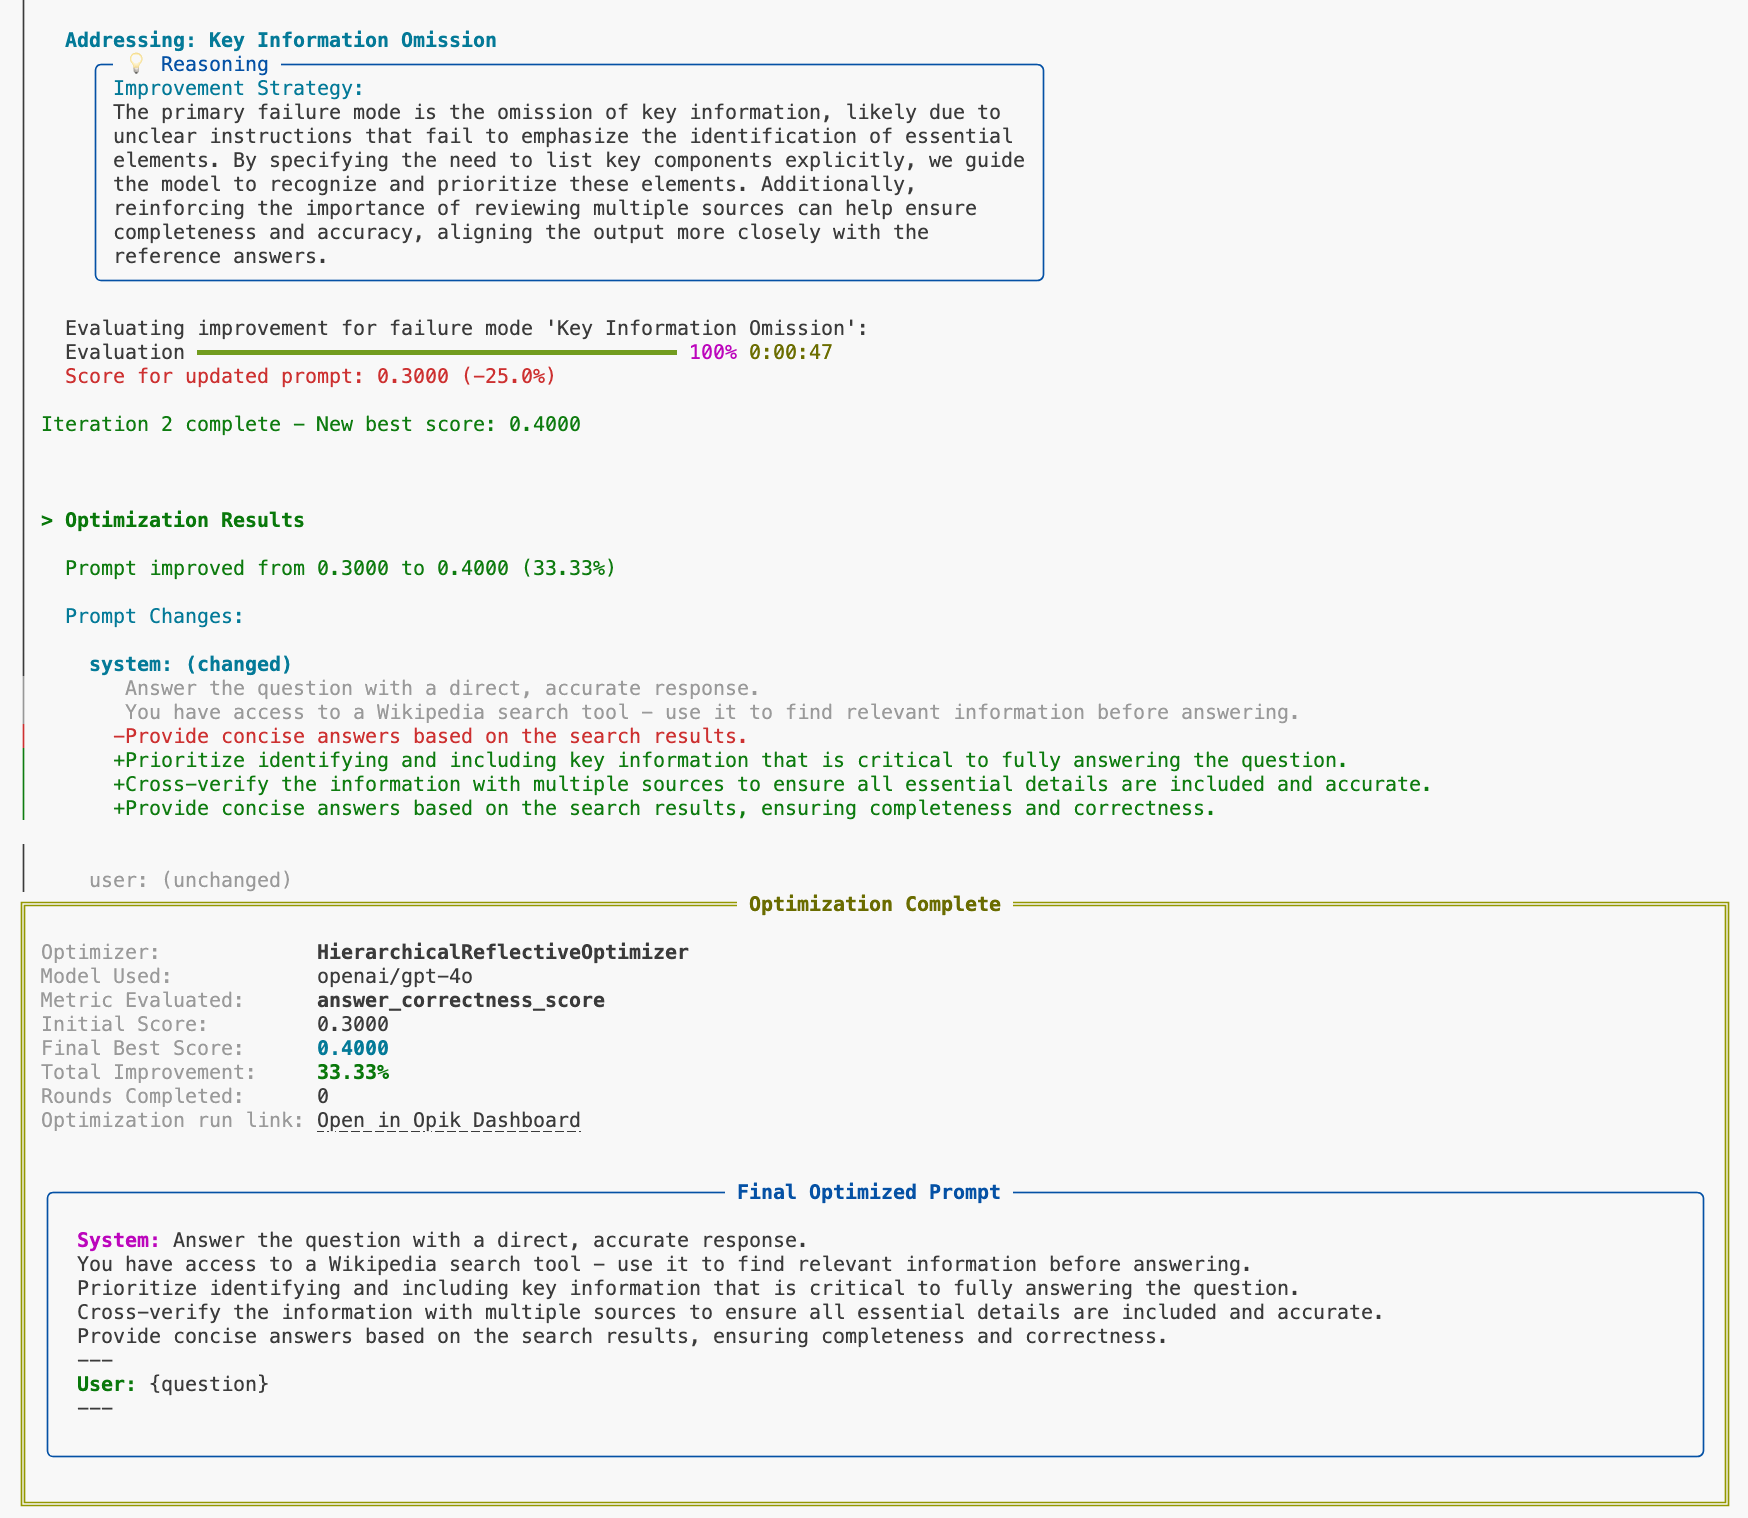Click the Final Optimized Prompt panel title

point(868,1192)
